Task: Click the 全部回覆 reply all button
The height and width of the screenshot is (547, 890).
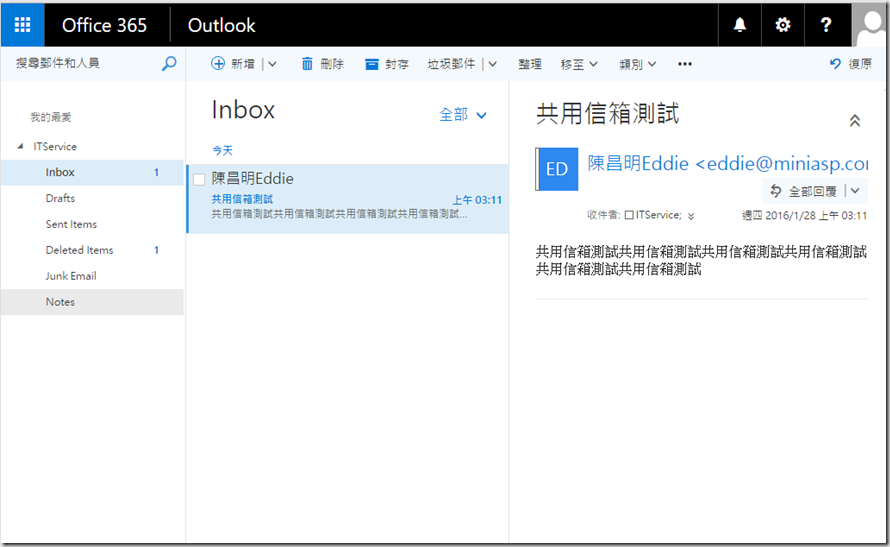Action: (805, 191)
